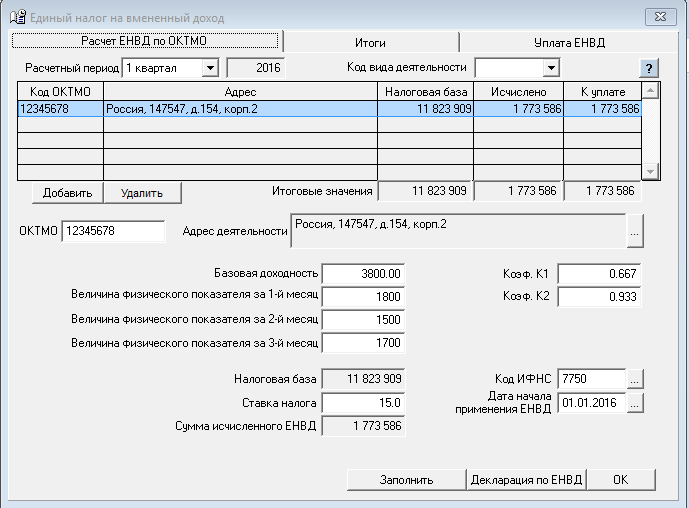The height and width of the screenshot is (508, 689).
Task: Close the ЕНВД dialog window
Action: tap(659, 17)
